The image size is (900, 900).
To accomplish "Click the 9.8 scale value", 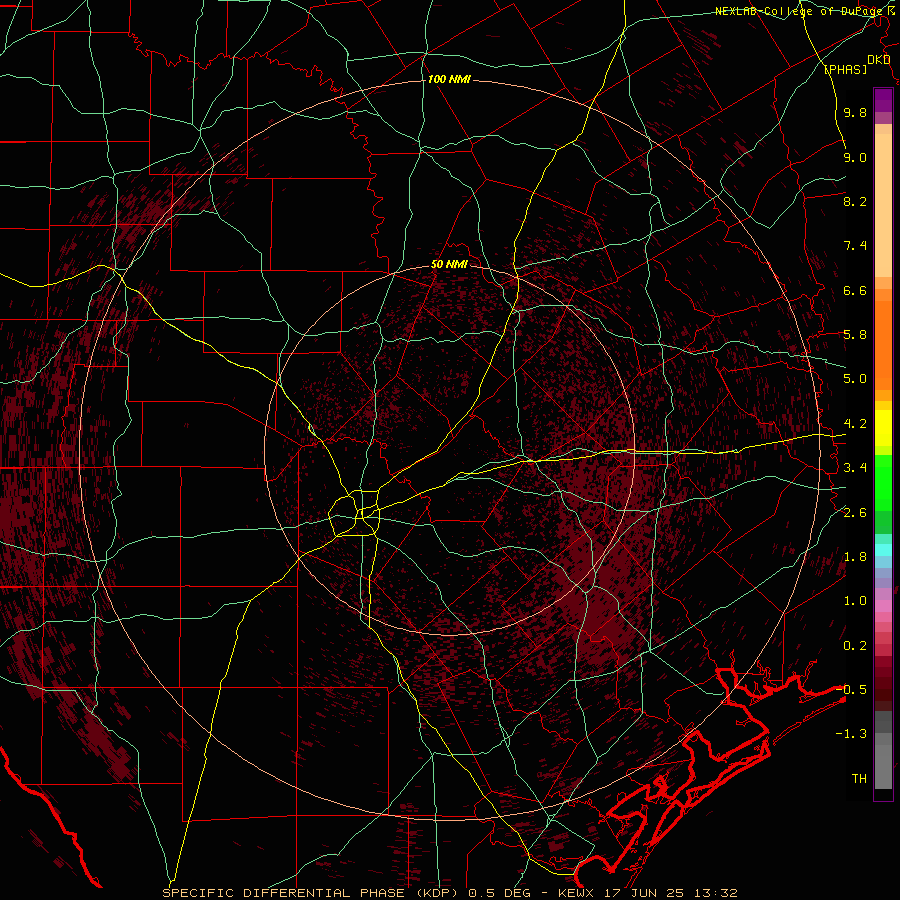I will tap(855, 112).
